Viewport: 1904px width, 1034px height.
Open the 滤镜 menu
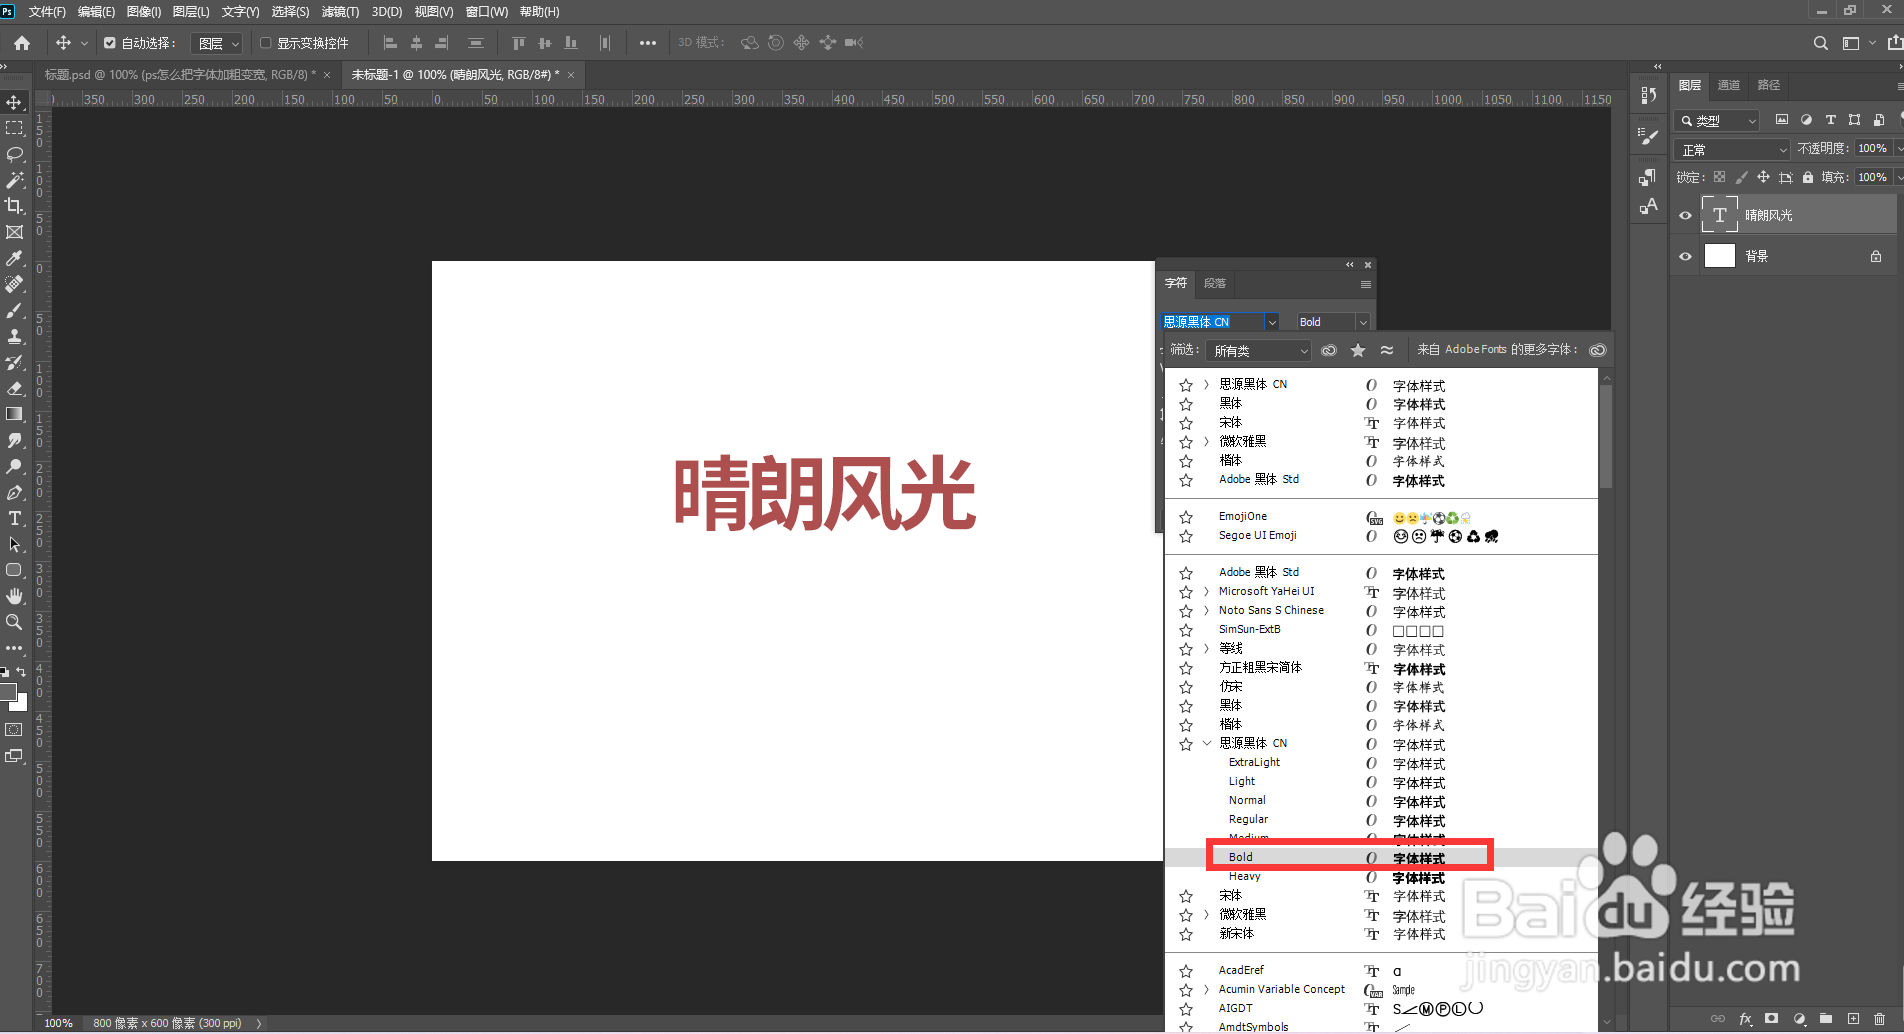pos(339,11)
